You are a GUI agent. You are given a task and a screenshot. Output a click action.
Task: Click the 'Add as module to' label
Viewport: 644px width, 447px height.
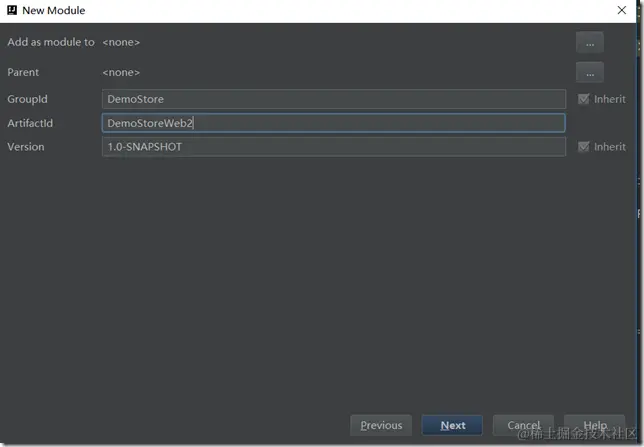51,42
